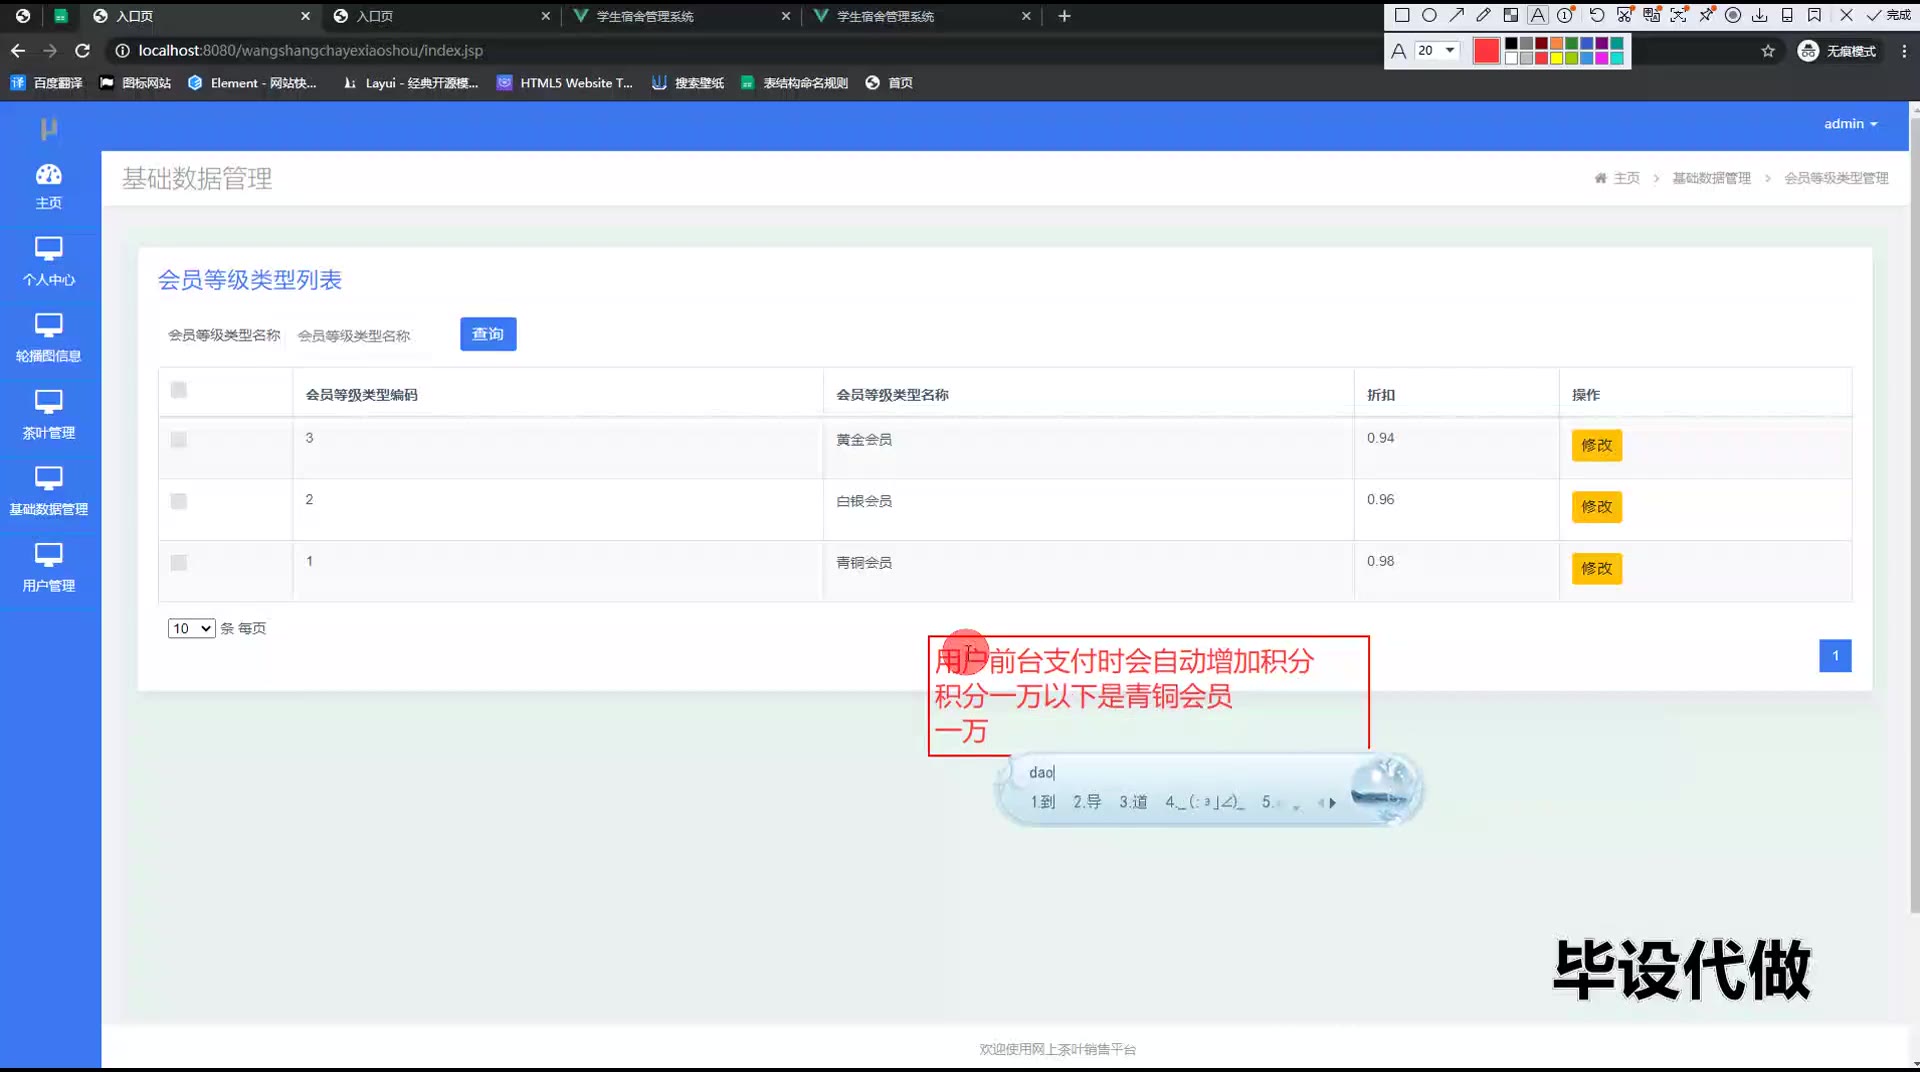The image size is (1920, 1072).
Task: Click the scissors long-screenshot tool
Action: 1624,15
